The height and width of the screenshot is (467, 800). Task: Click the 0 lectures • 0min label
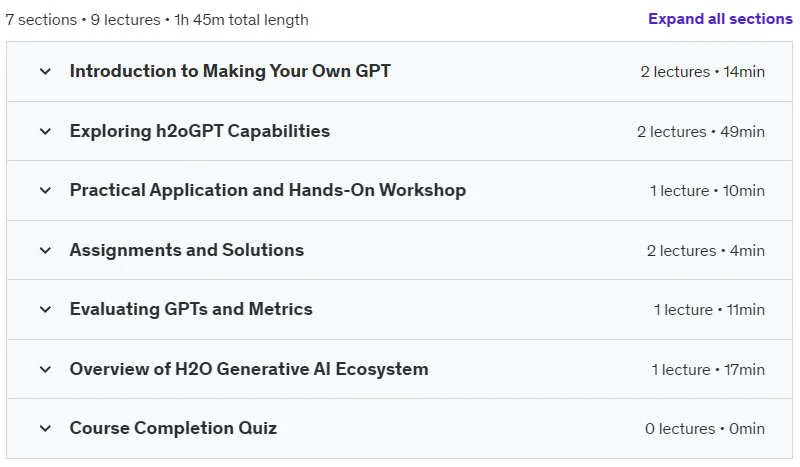pos(705,429)
